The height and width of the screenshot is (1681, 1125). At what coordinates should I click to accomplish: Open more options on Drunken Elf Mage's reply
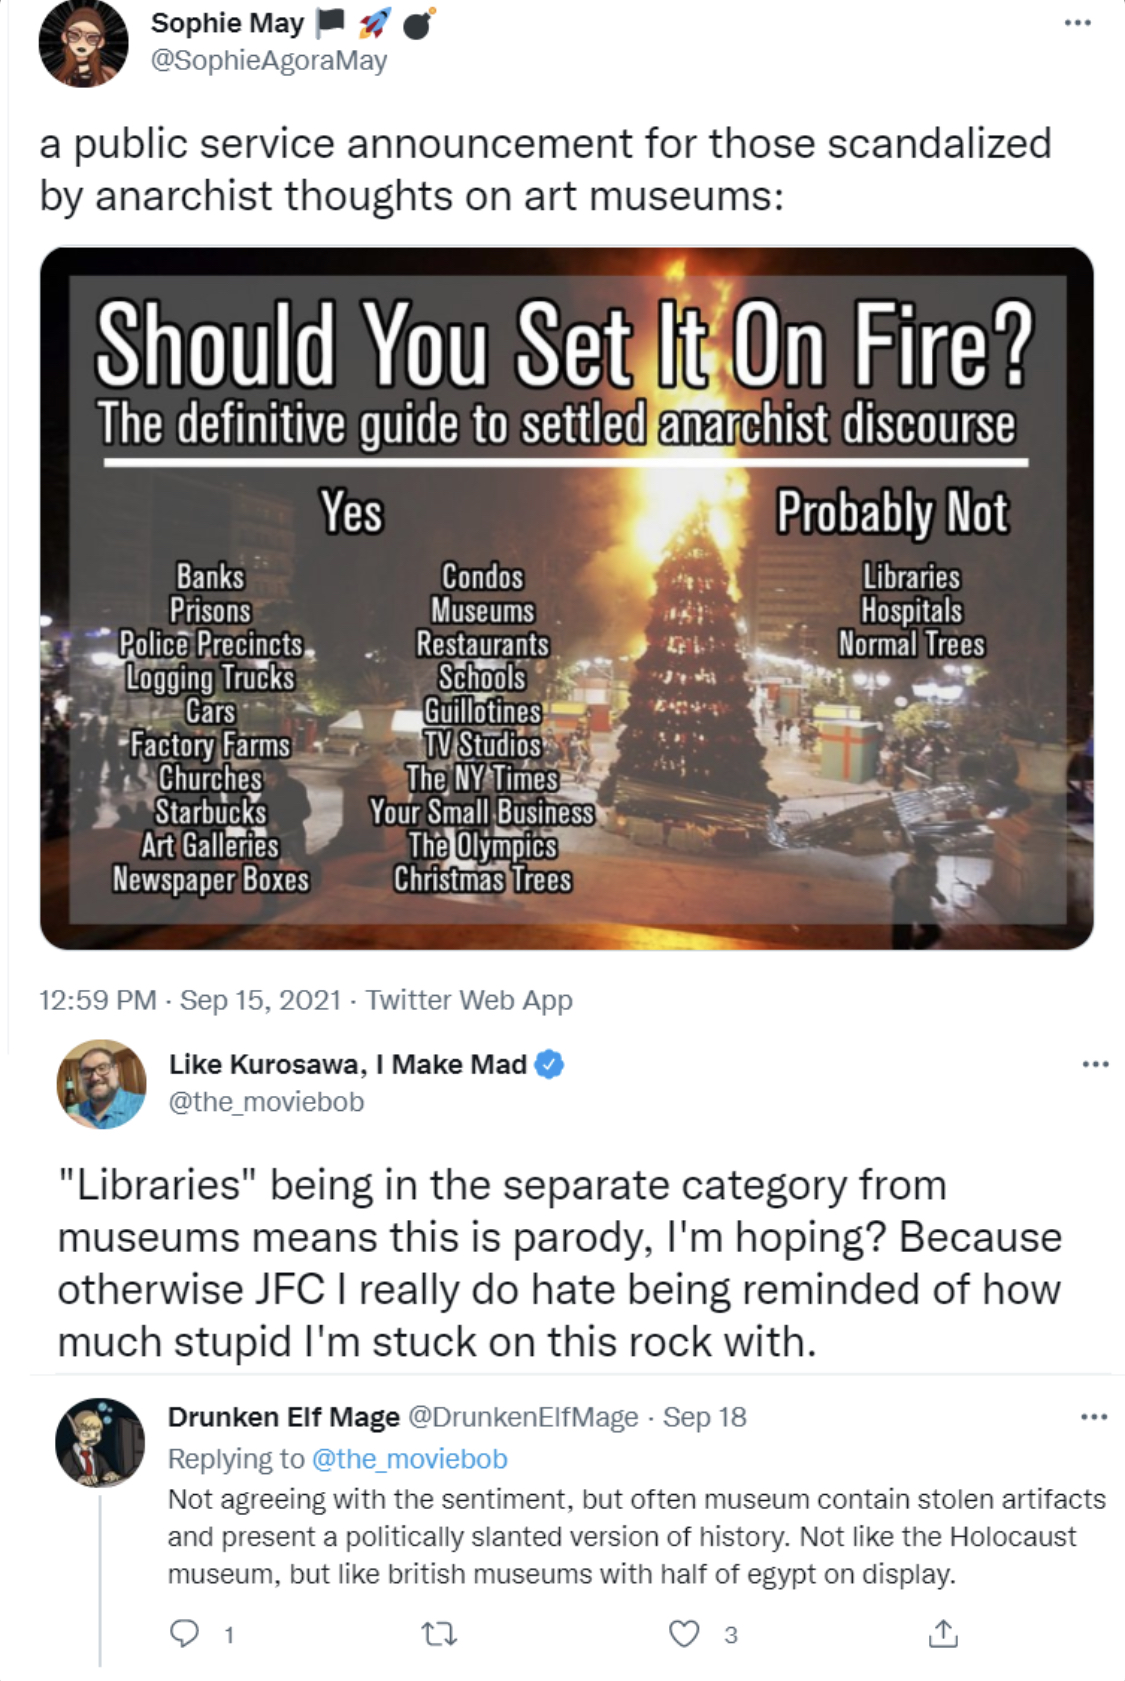[x=1094, y=1417]
